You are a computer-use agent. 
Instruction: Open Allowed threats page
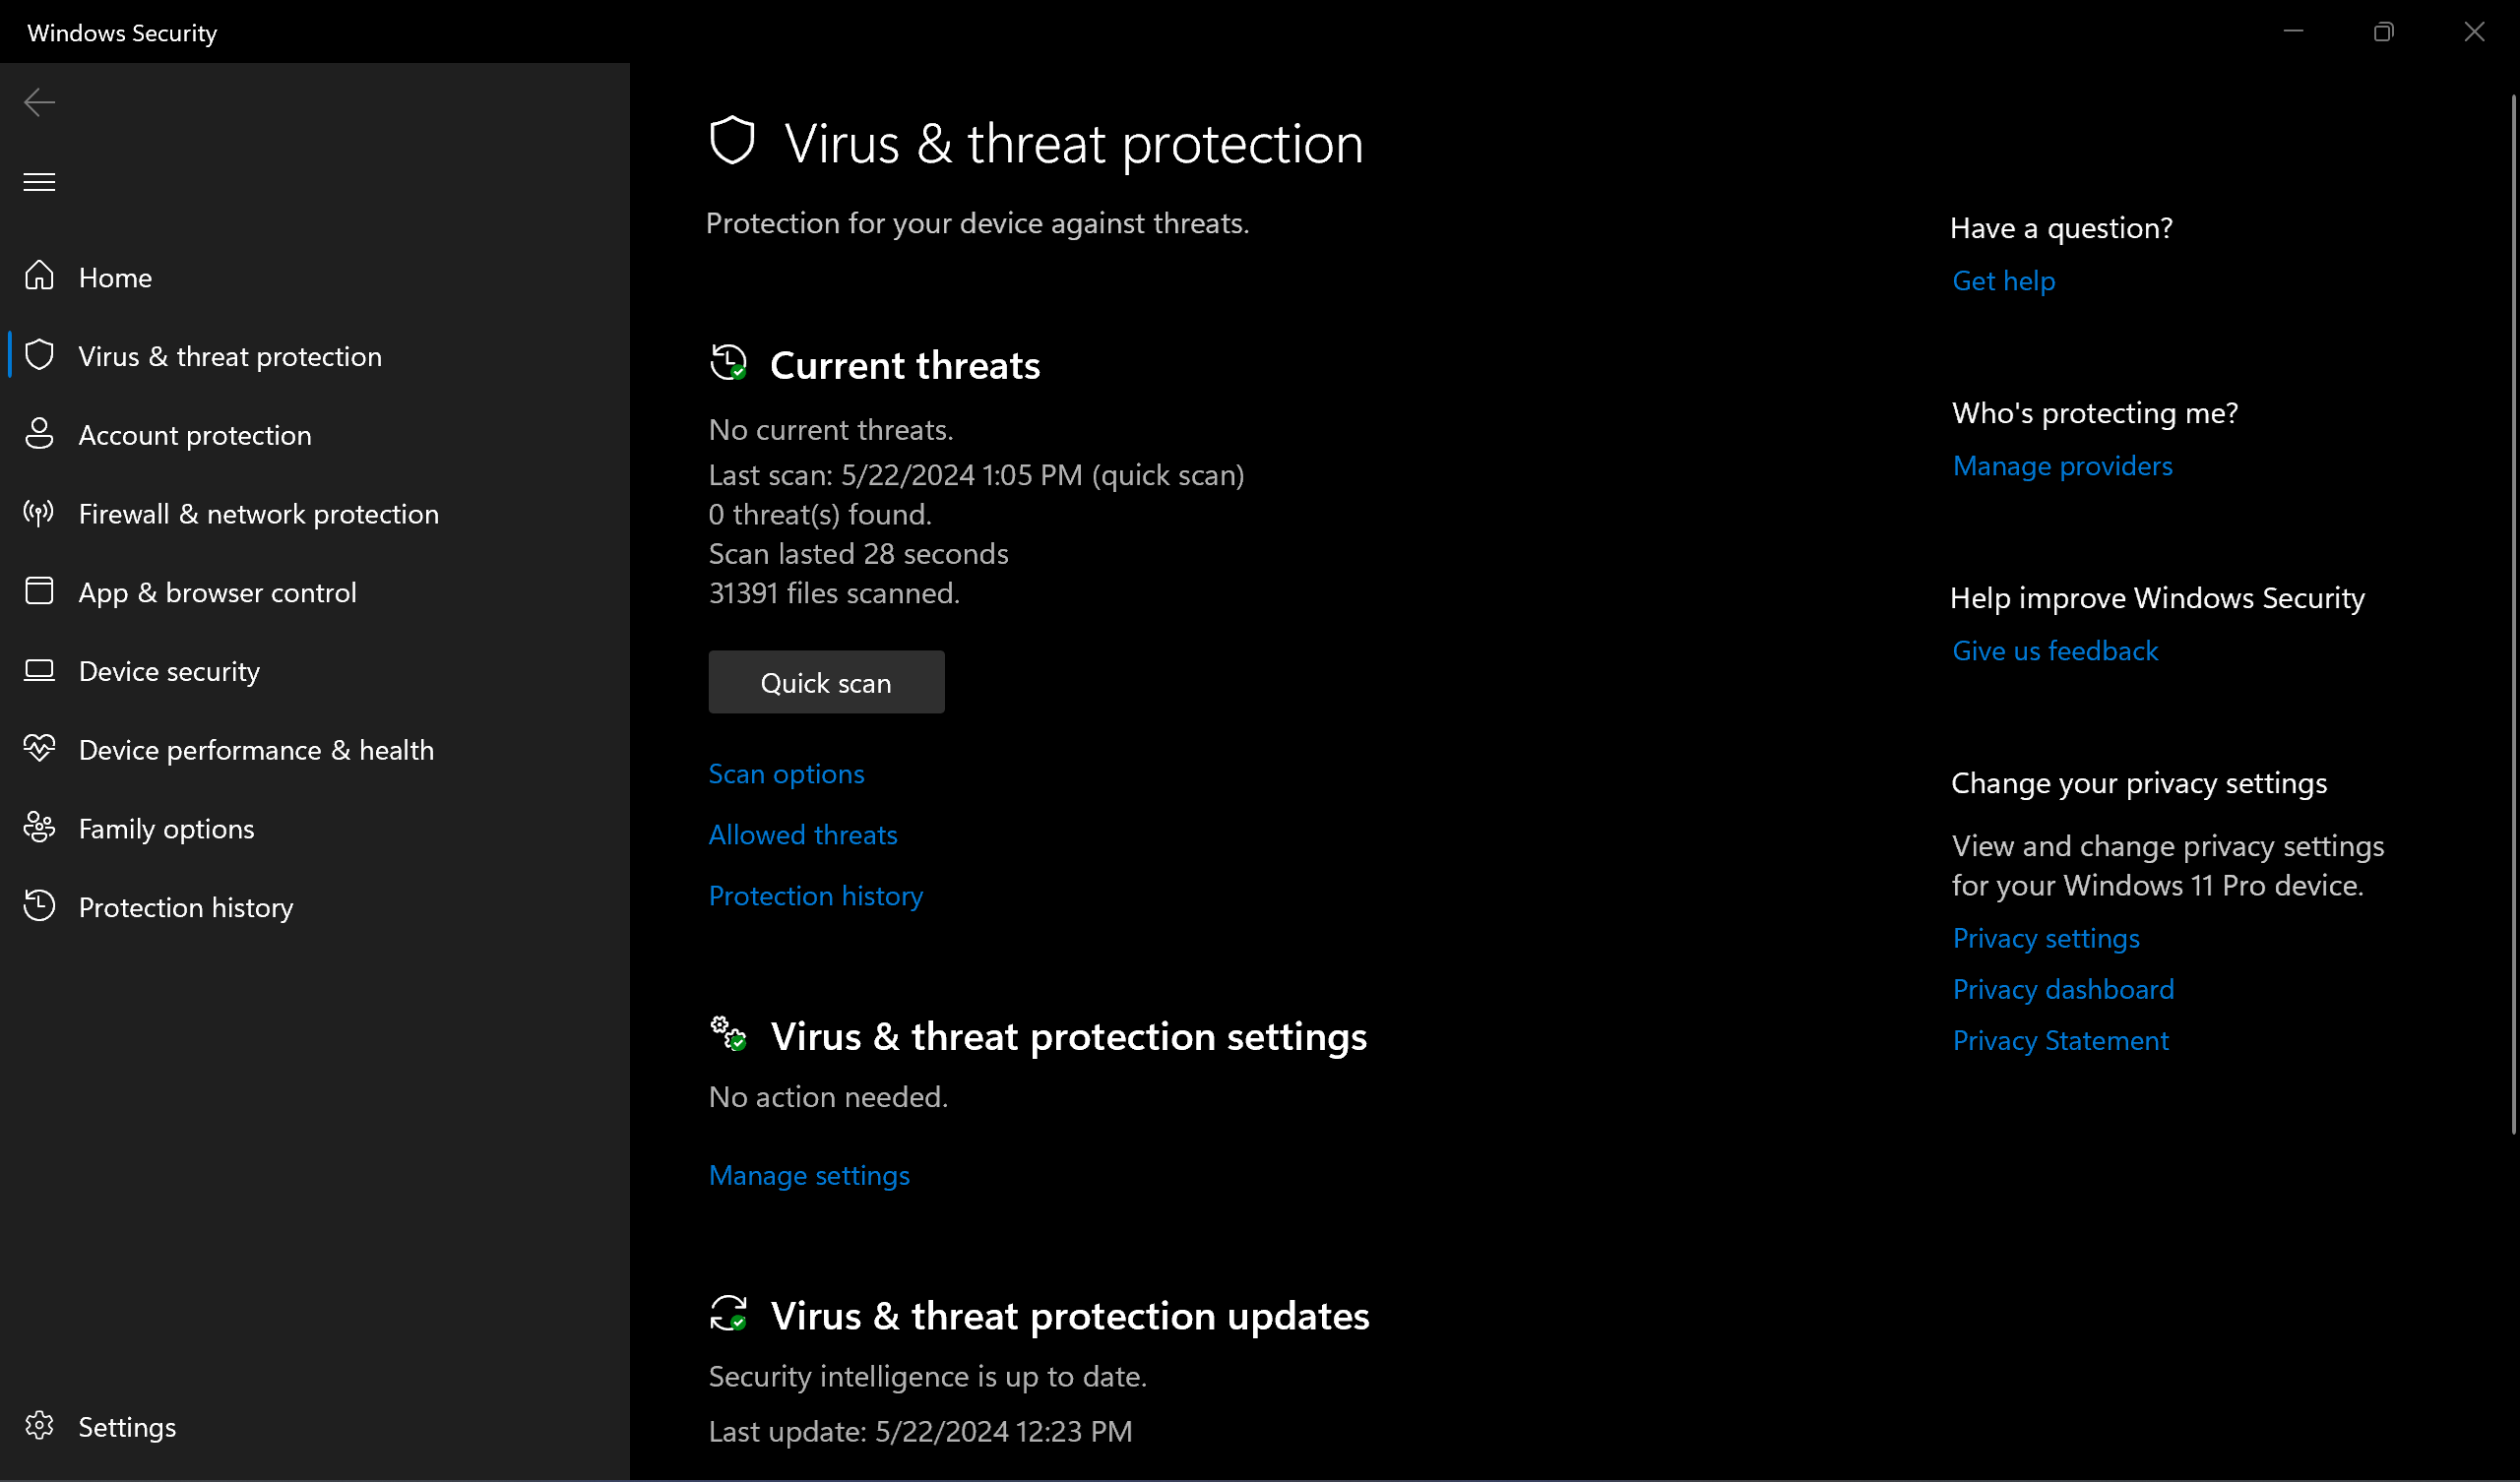click(x=802, y=834)
